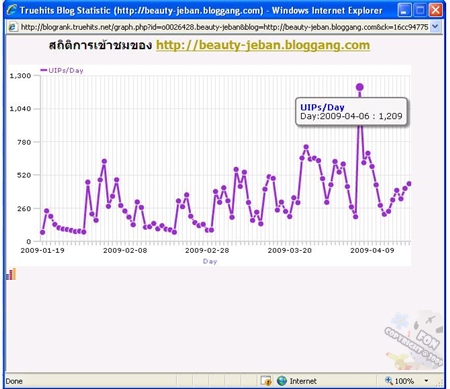Click the 780 y-axis value

coord(24,142)
